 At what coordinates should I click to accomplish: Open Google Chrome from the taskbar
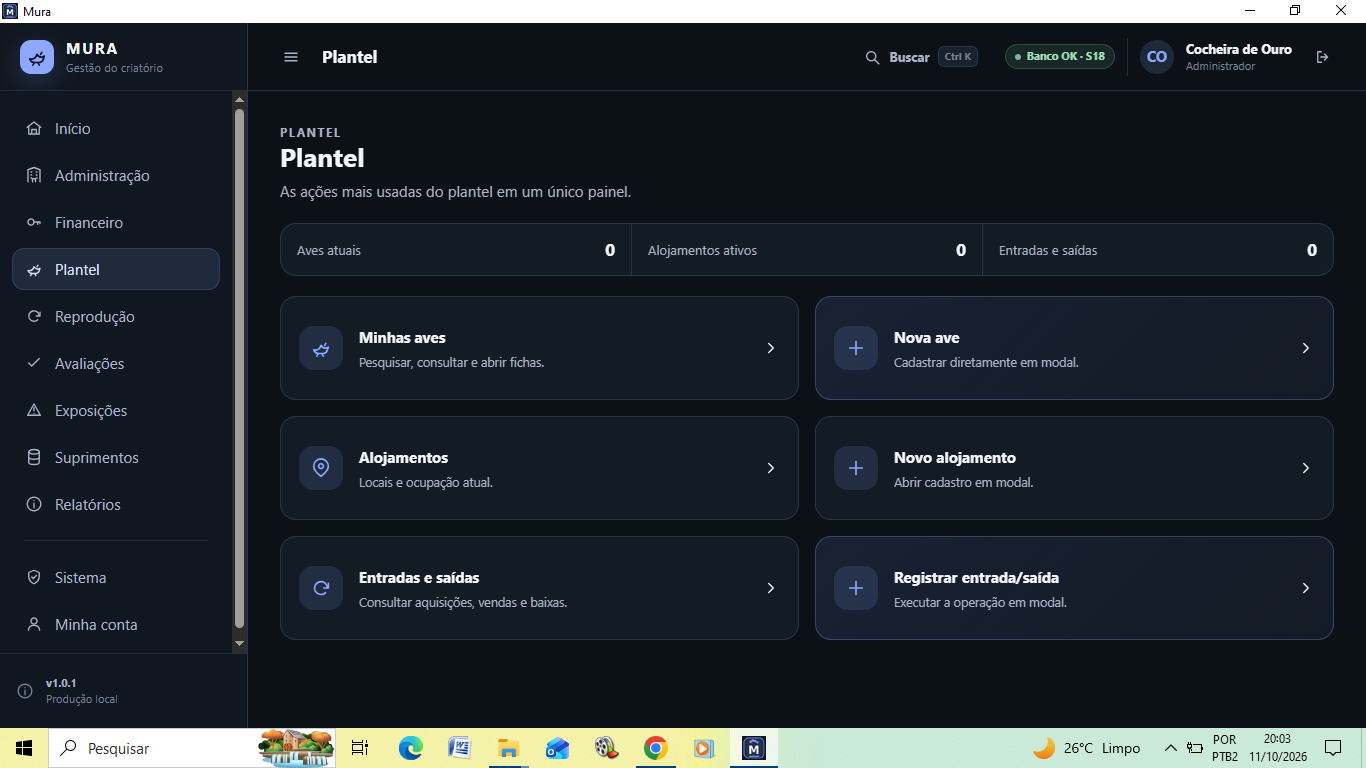656,748
